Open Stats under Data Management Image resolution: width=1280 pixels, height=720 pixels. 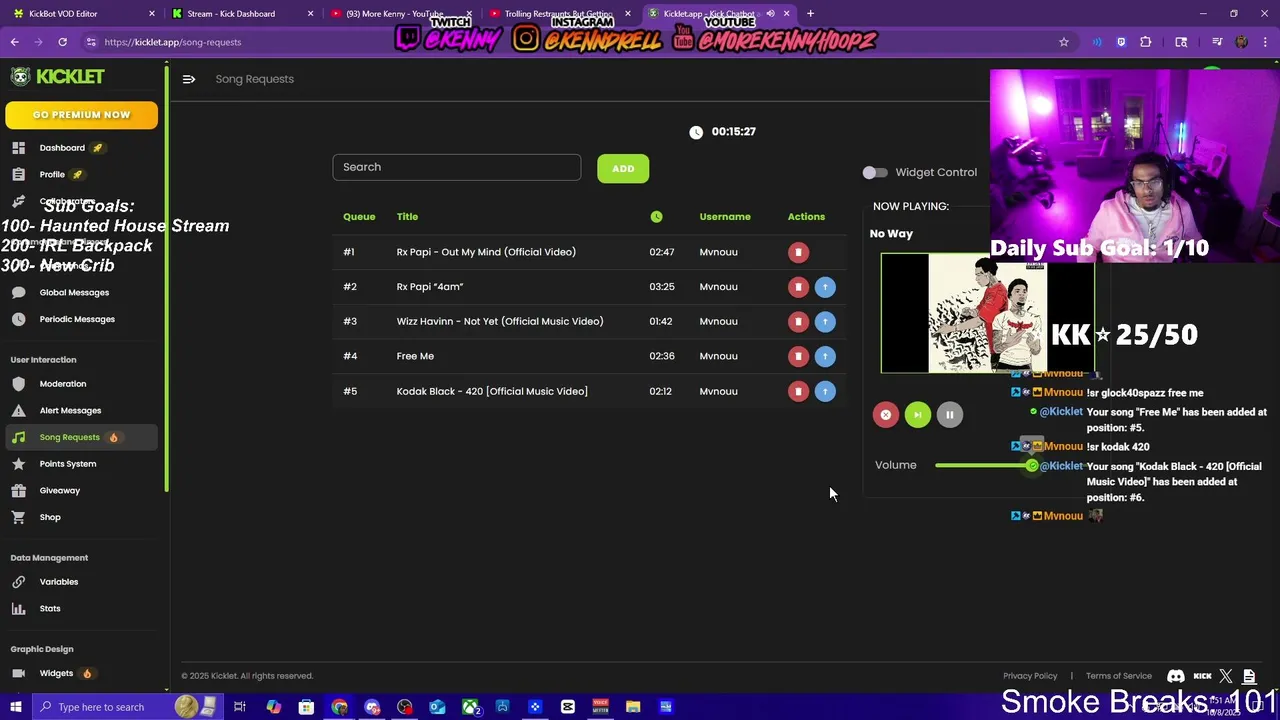pos(50,608)
